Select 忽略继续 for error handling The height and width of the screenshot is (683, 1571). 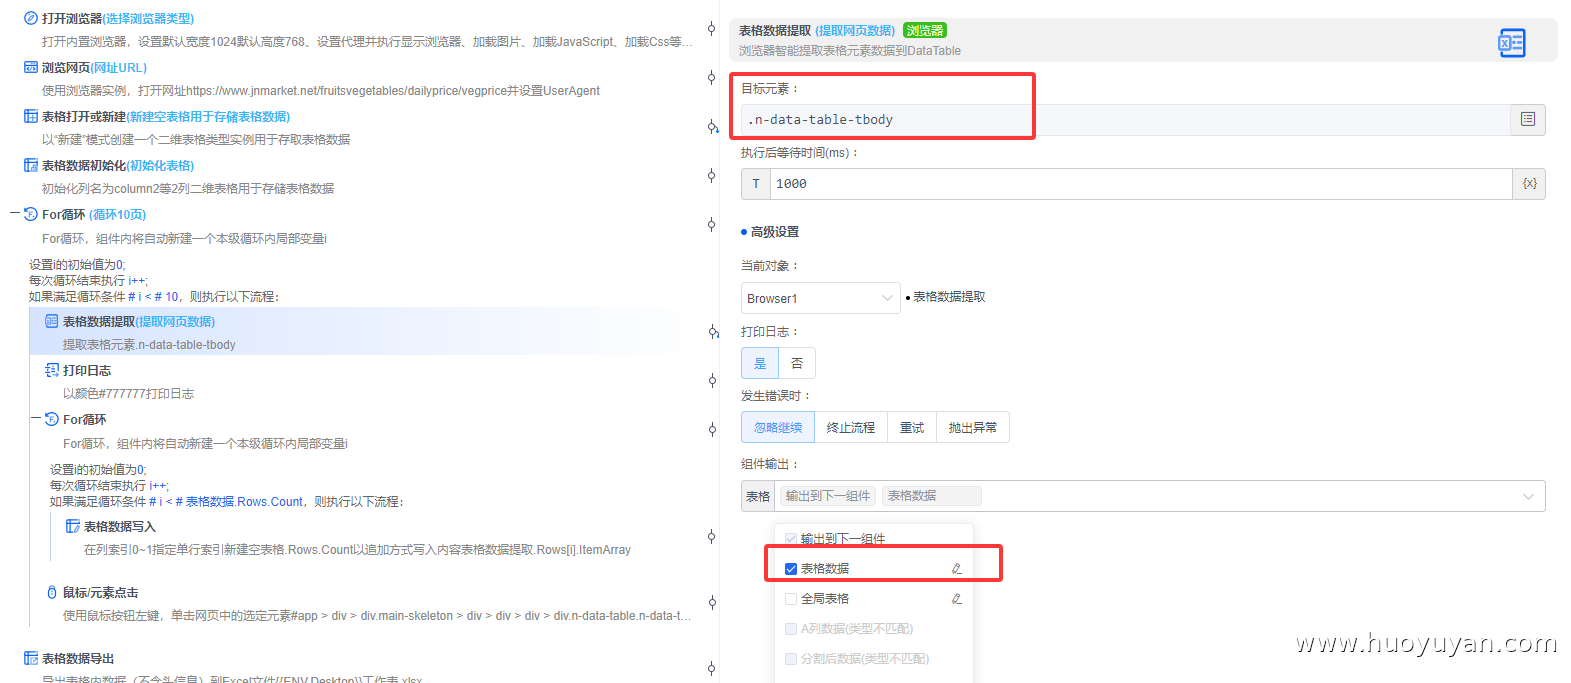pyautogui.click(x=778, y=427)
